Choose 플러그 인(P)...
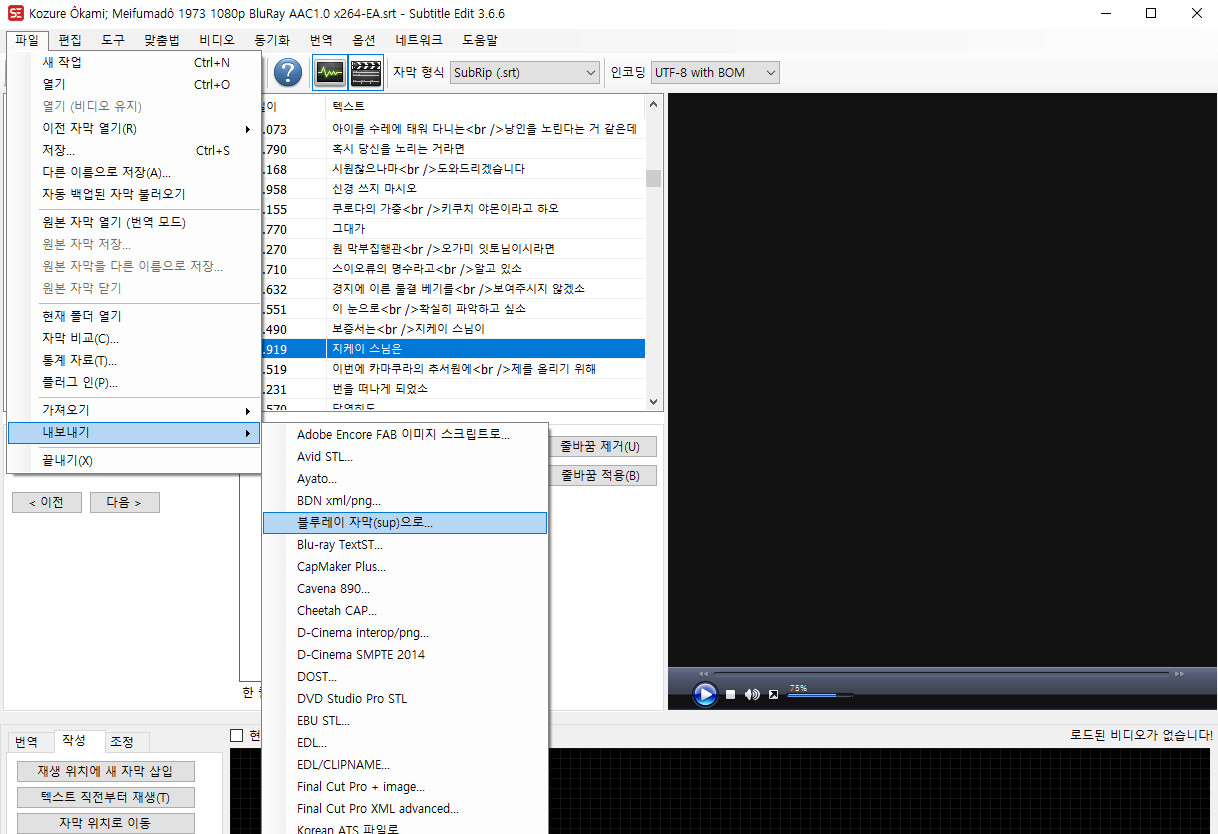 coord(133,382)
